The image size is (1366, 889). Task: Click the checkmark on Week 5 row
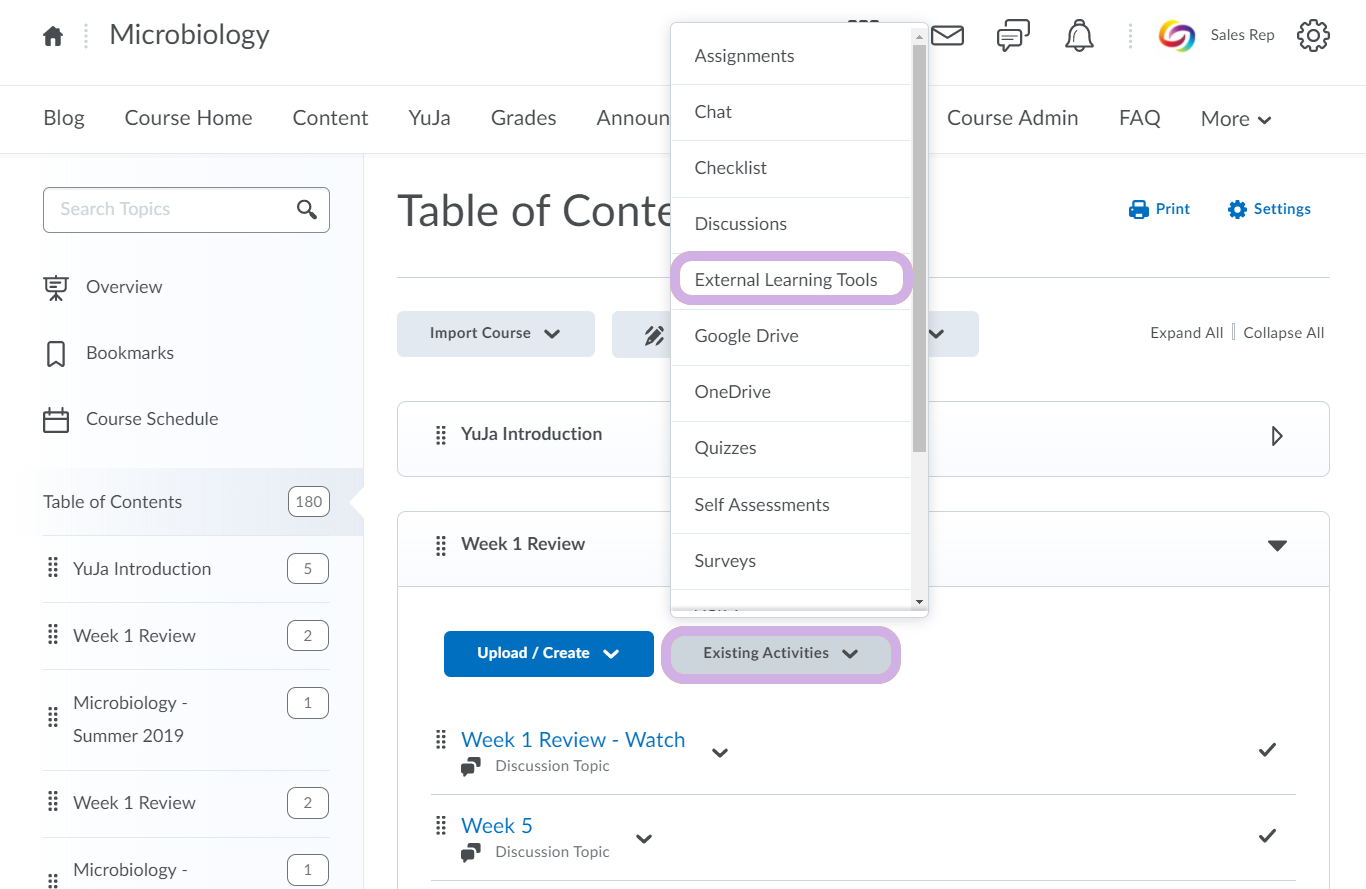coord(1267,835)
